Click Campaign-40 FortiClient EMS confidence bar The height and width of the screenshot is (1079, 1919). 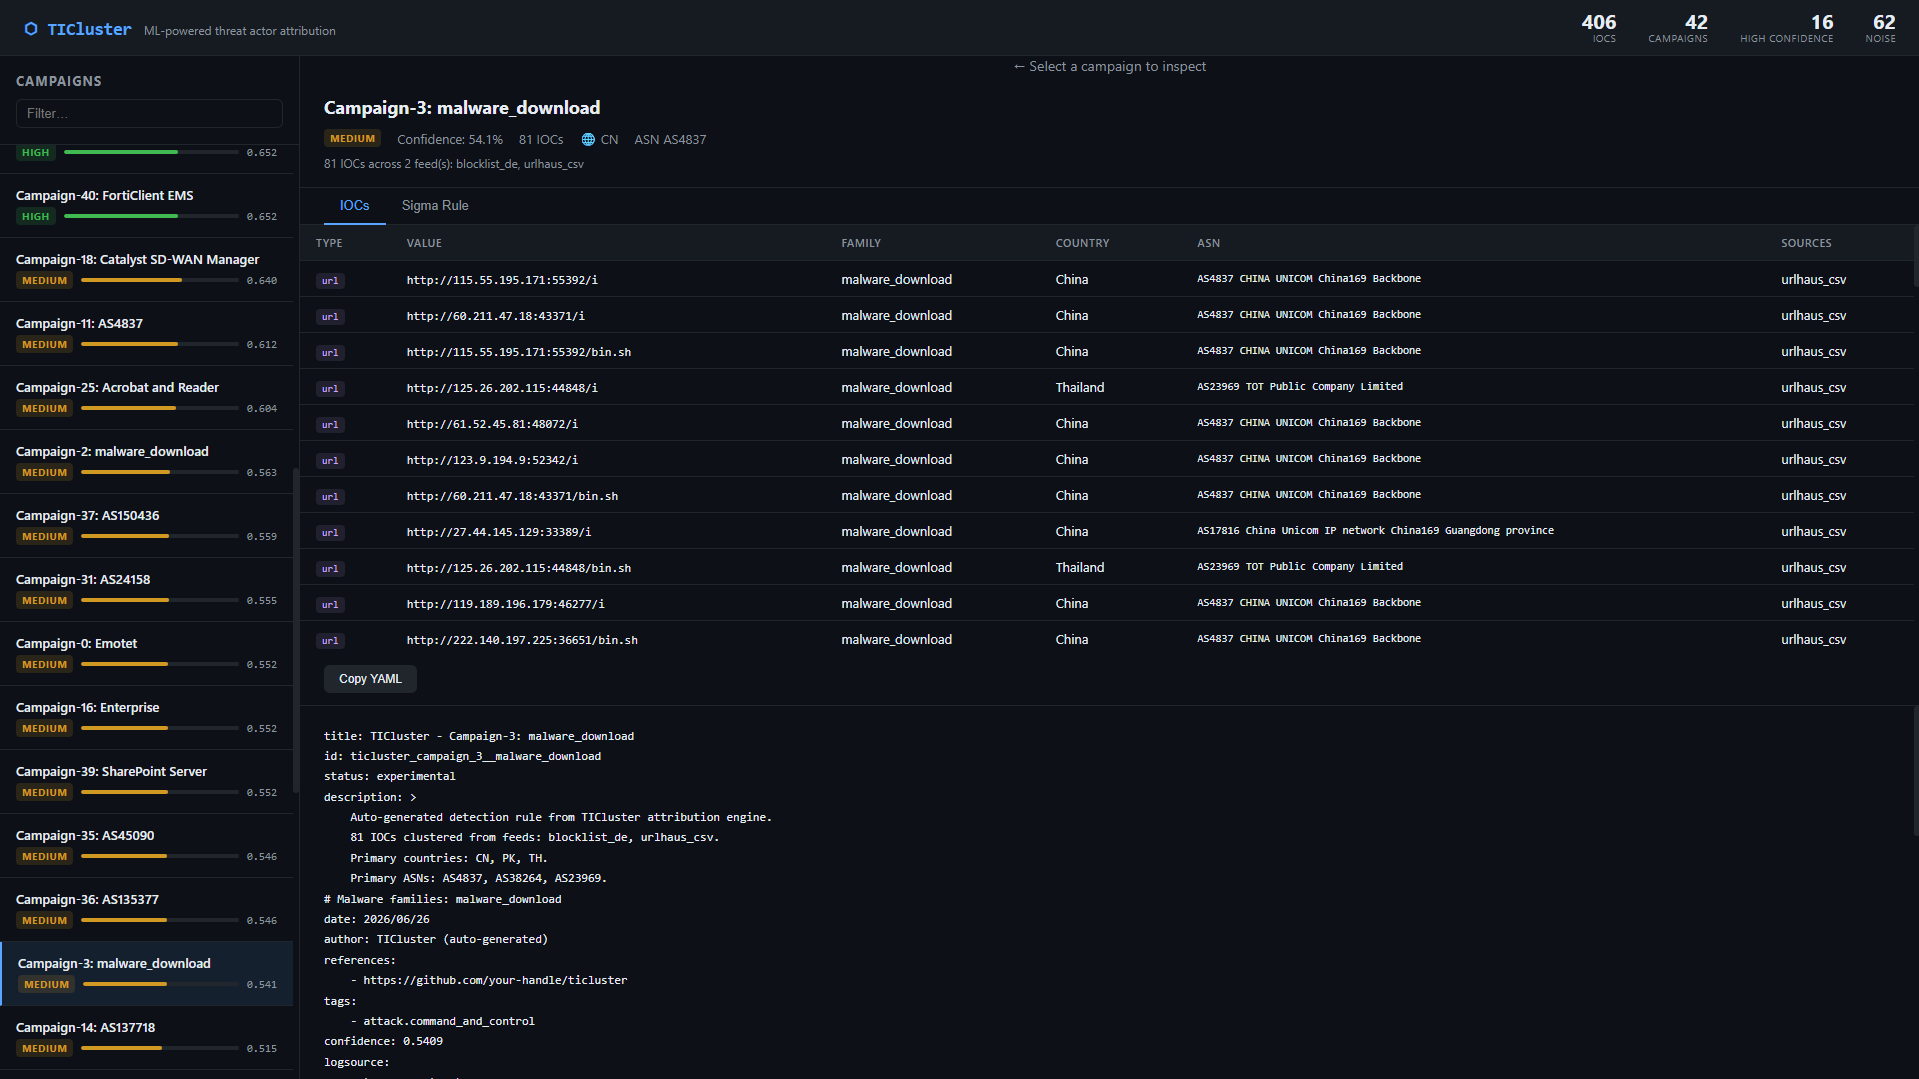151,216
